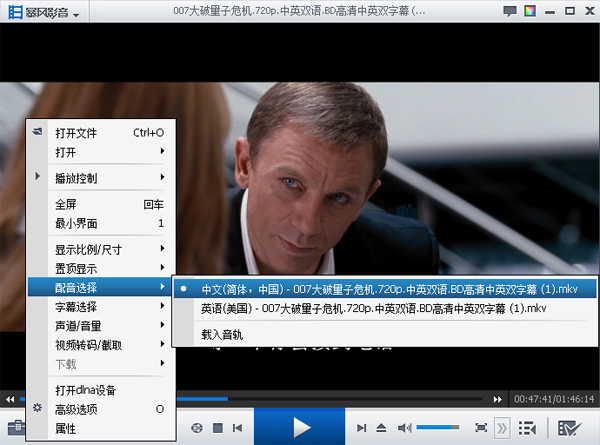The image size is (600, 445).
Task: Open the toolbox icon at bottom left
Action: point(16,427)
